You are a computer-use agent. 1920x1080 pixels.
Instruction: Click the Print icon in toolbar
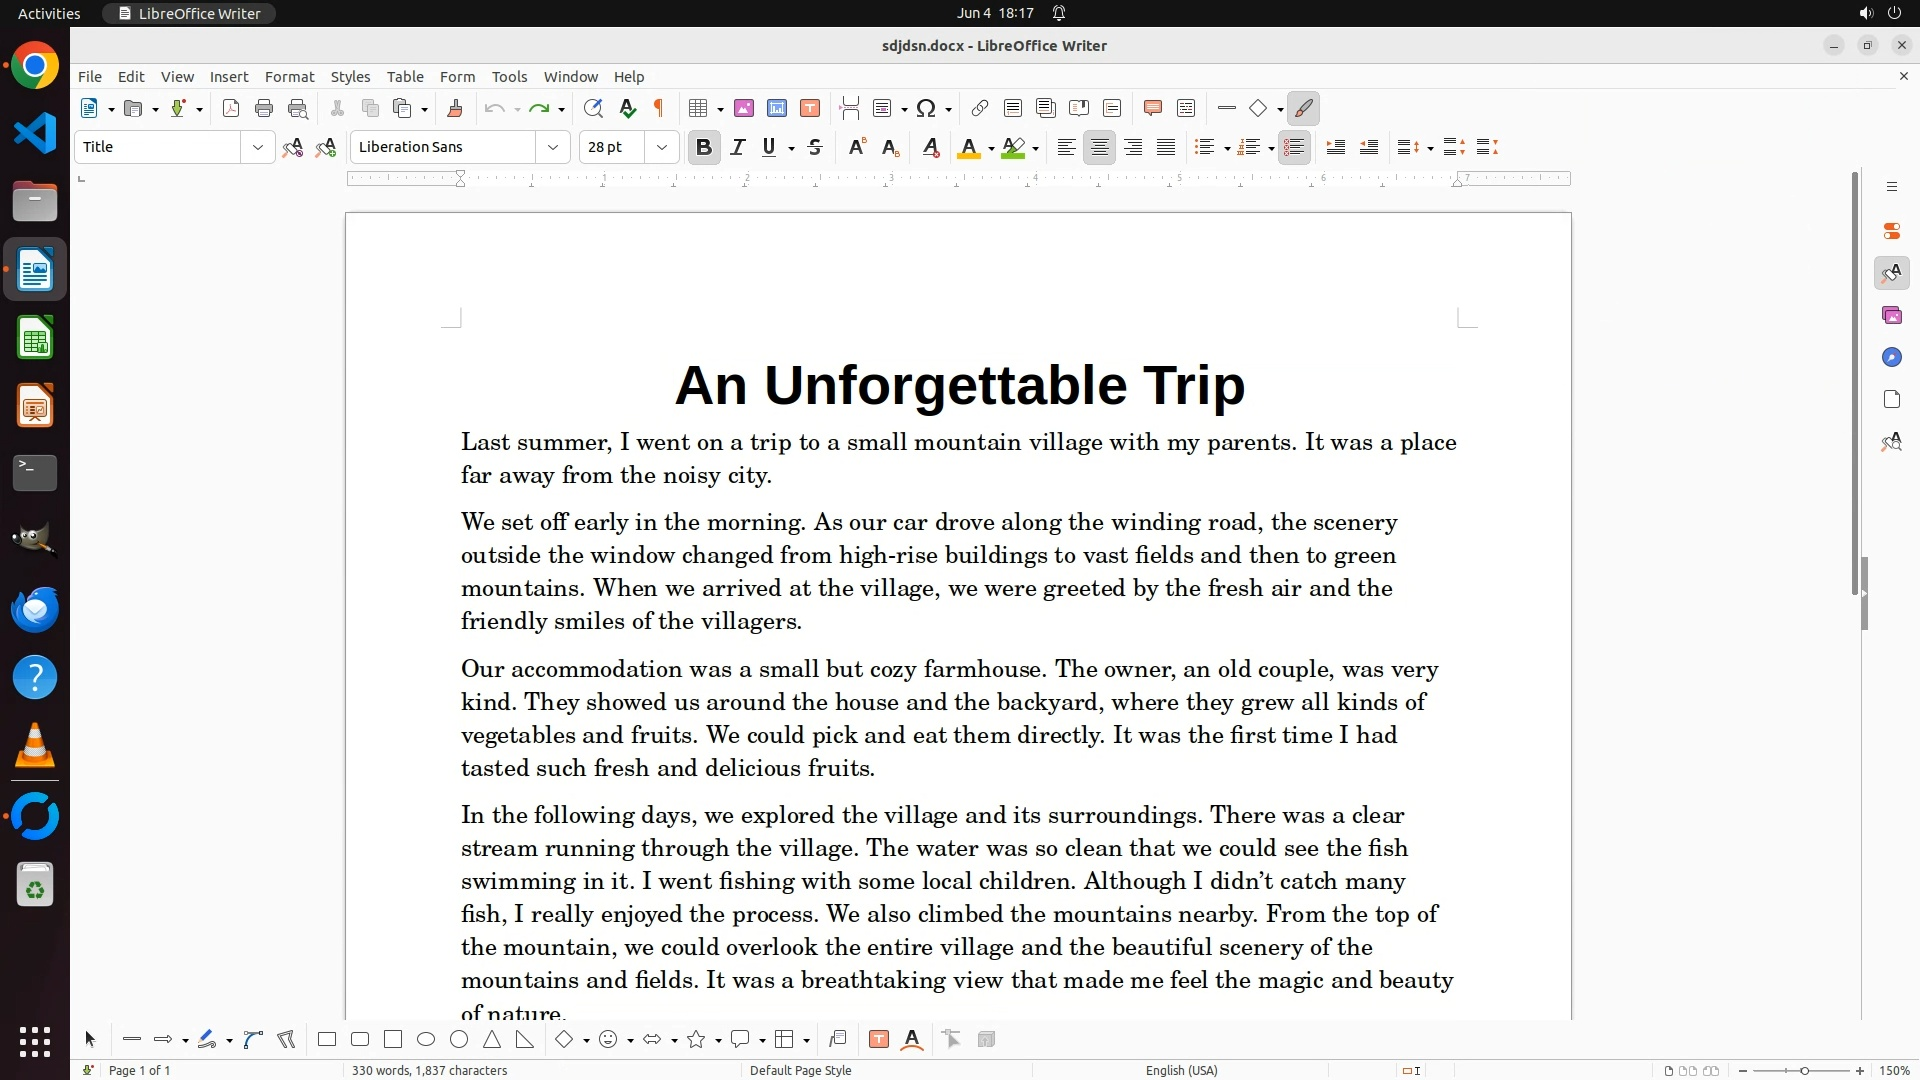point(264,109)
